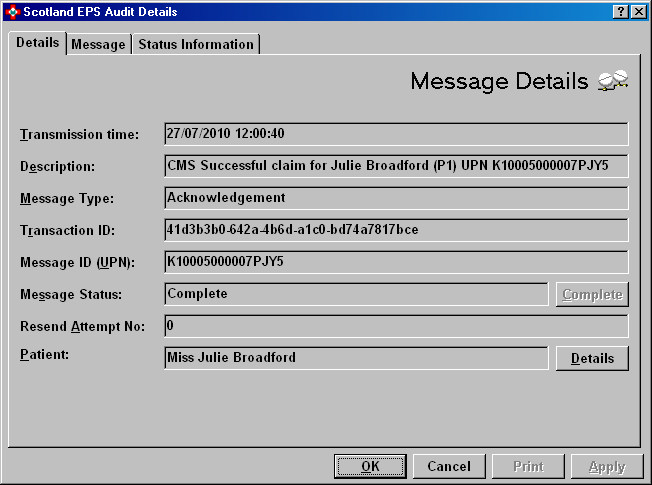This screenshot has height=485, width=652.
Task: Click the Apply button
Action: point(607,466)
